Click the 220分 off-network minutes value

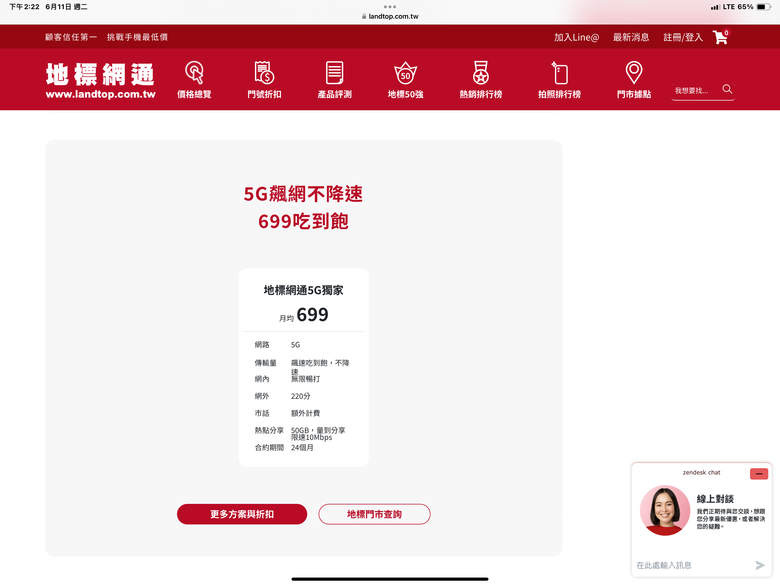click(x=300, y=396)
